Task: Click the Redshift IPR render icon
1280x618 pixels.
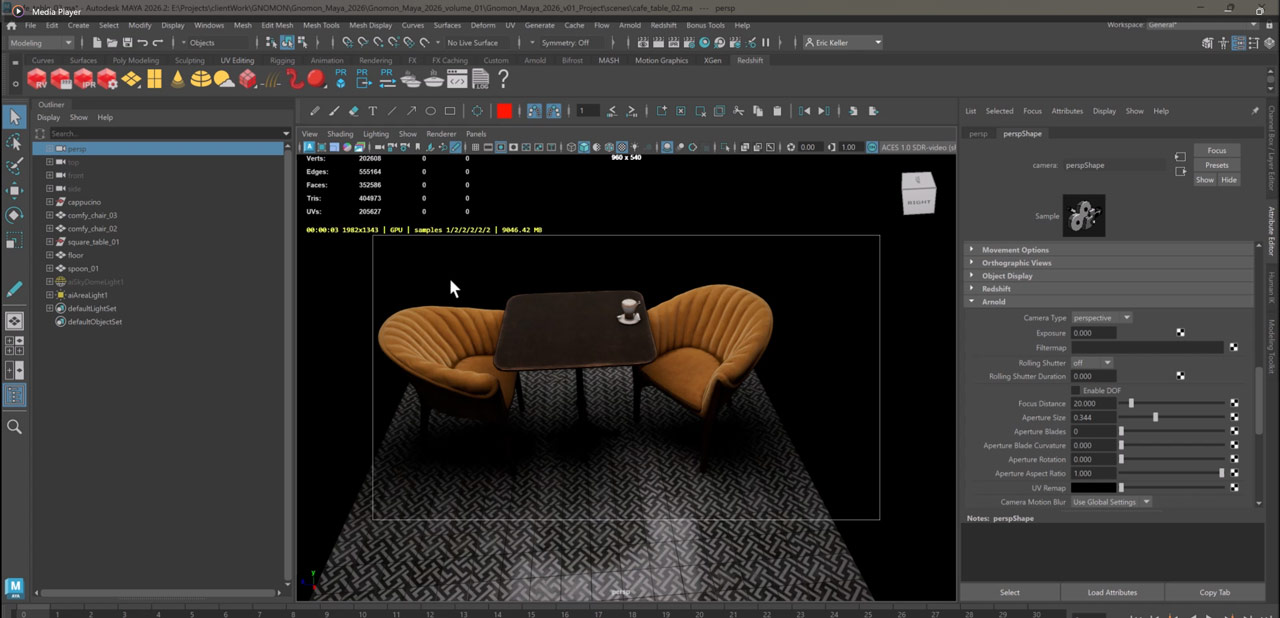Action: click(x=84, y=79)
